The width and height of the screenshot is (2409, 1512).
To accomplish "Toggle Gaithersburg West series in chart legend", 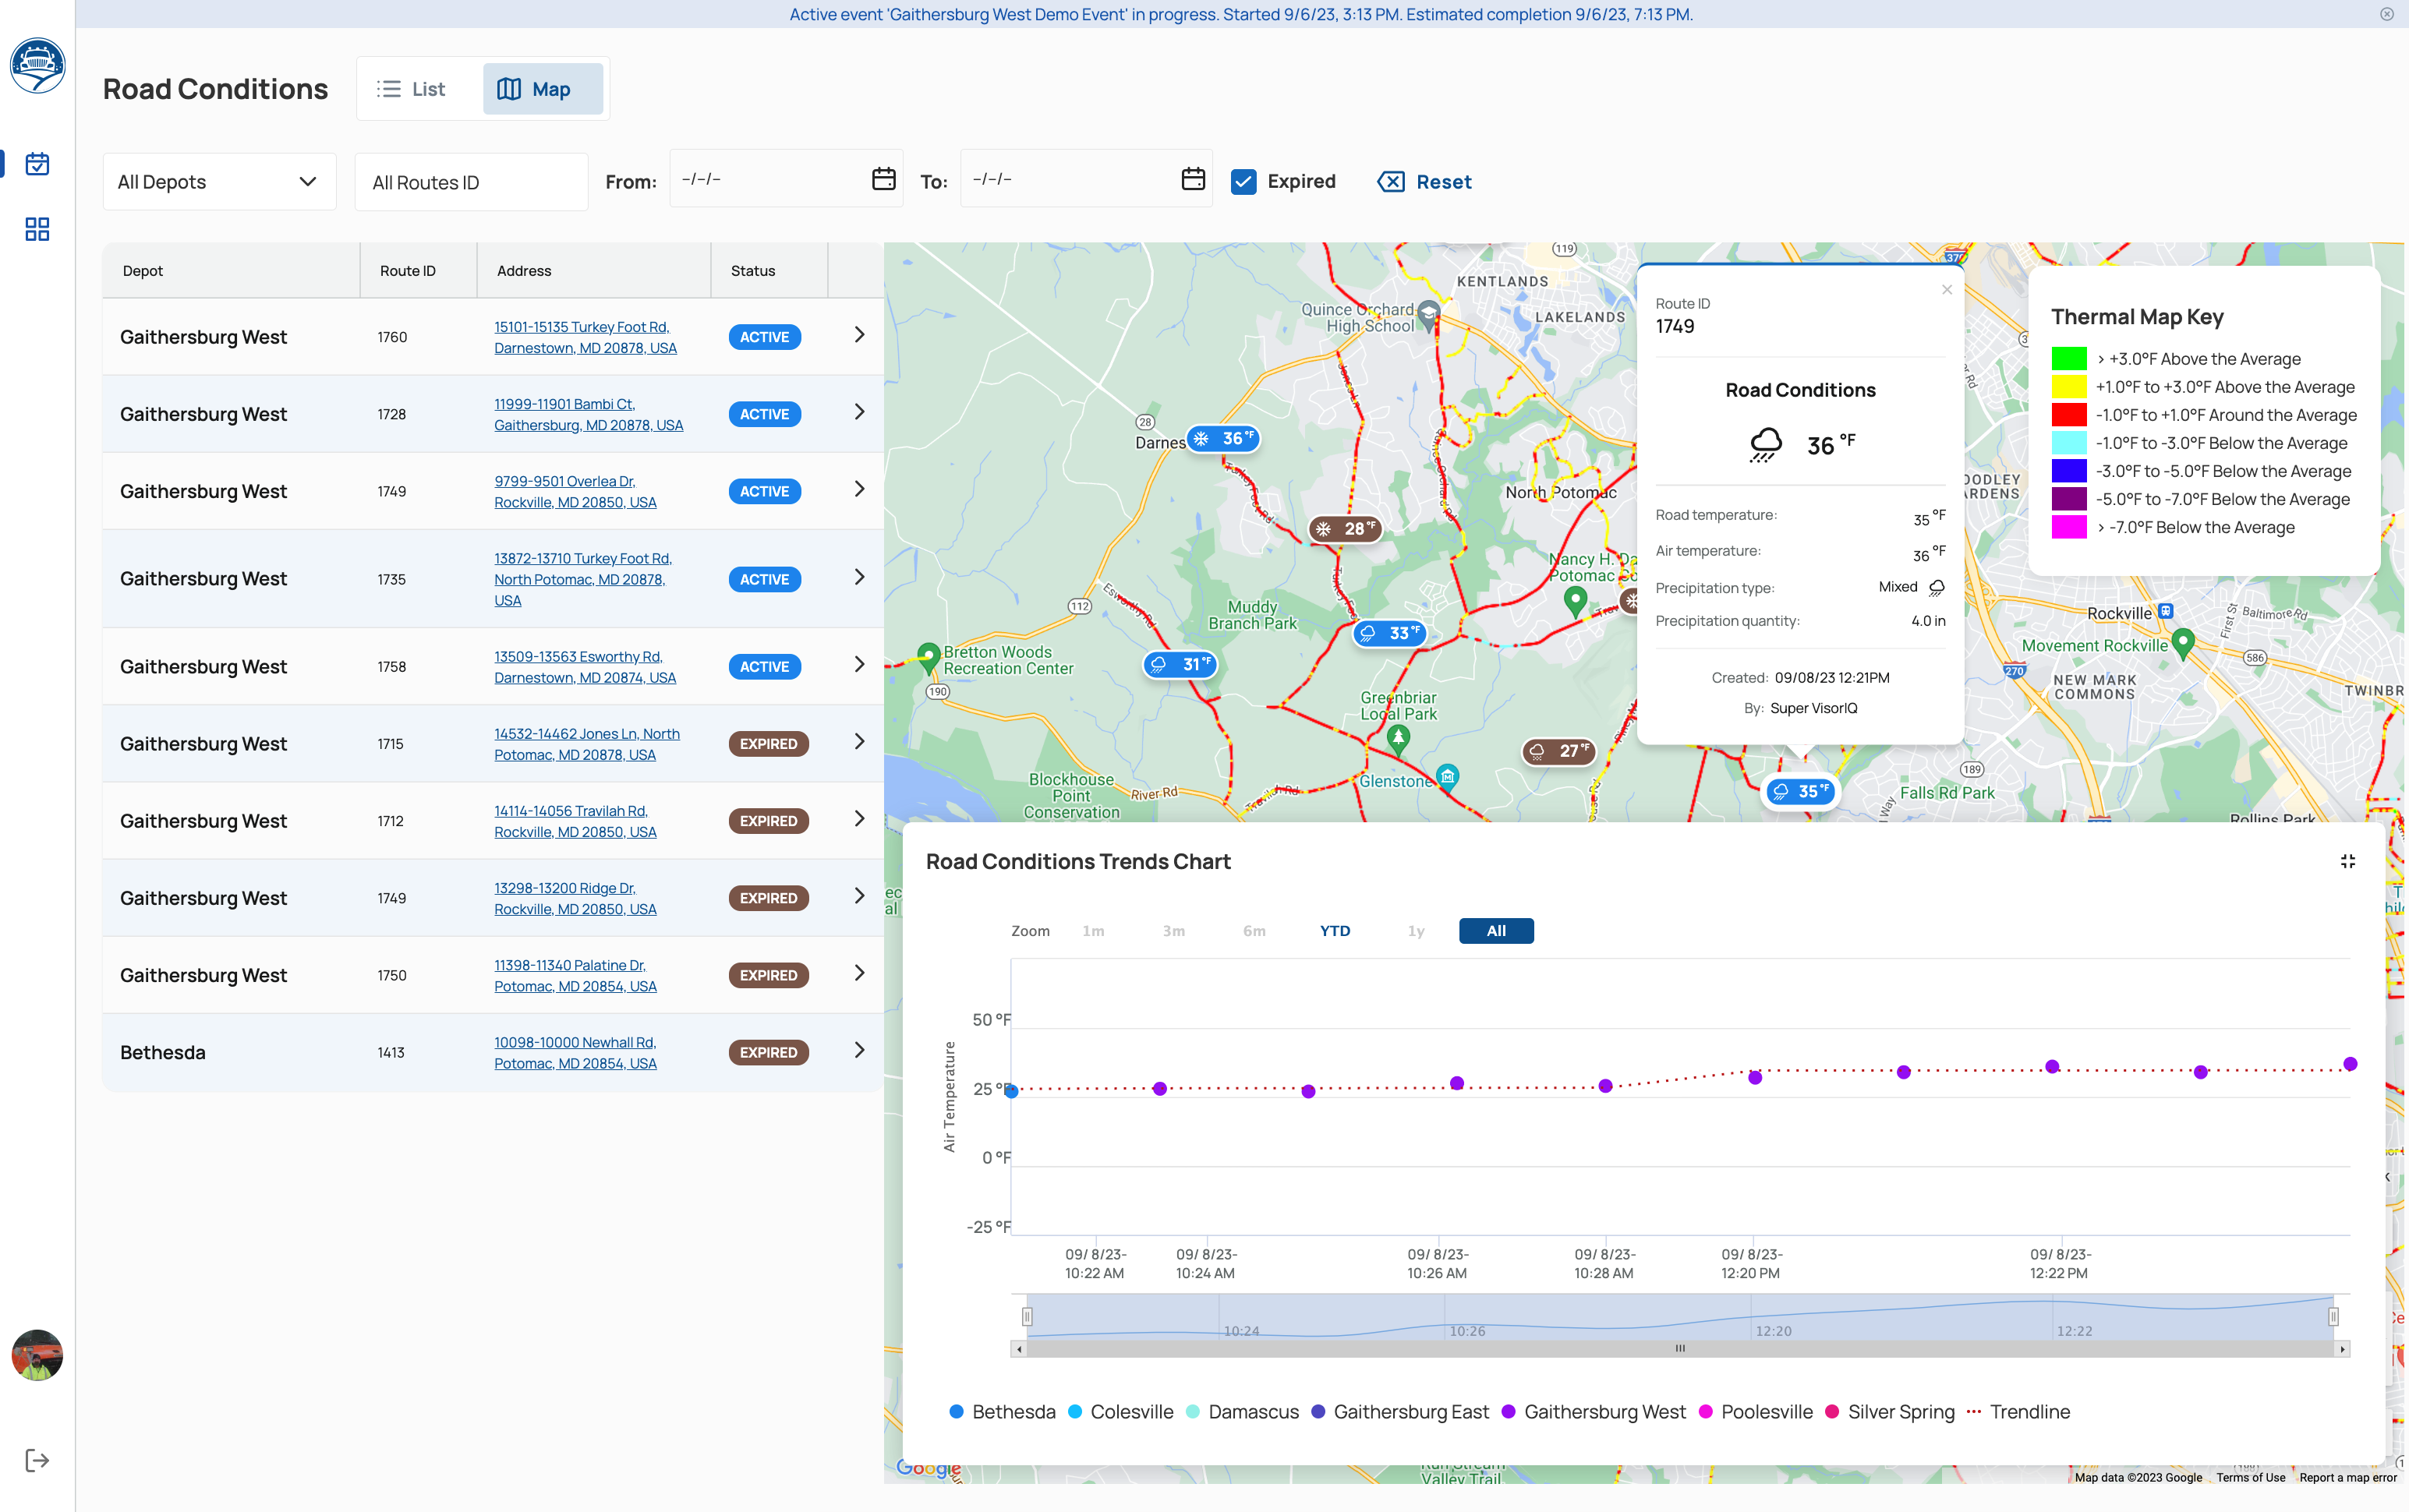I will click(x=1602, y=1411).
